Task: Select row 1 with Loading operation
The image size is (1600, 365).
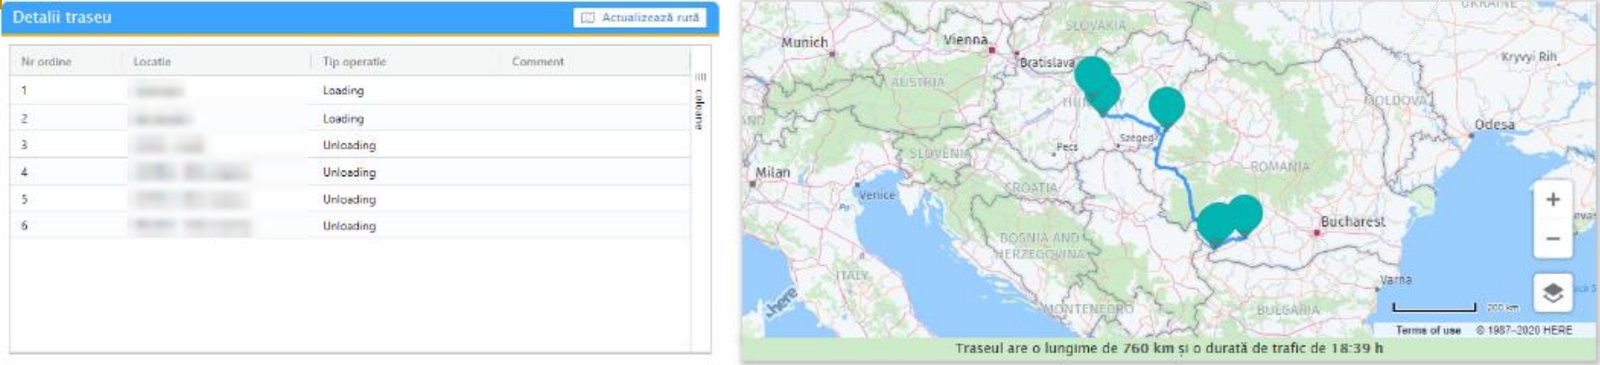Action: [x=350, y=90]
